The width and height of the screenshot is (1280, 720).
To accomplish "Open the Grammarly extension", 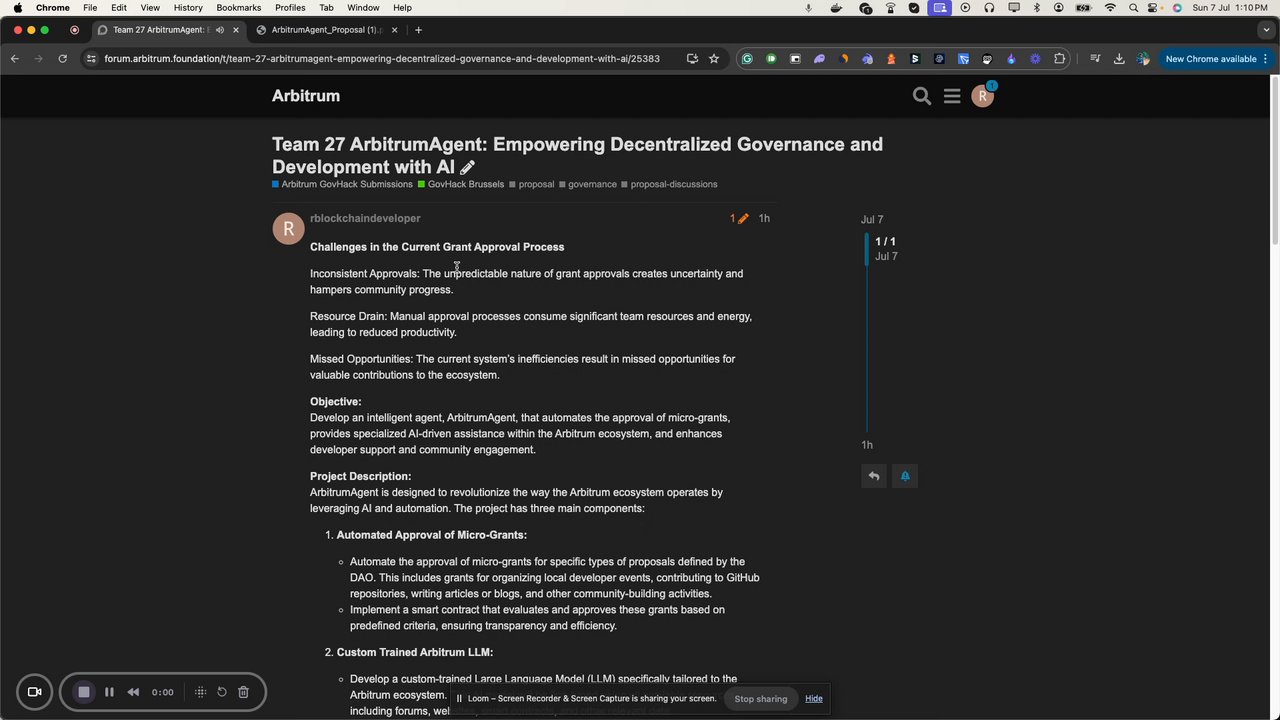I will point(747,59).
